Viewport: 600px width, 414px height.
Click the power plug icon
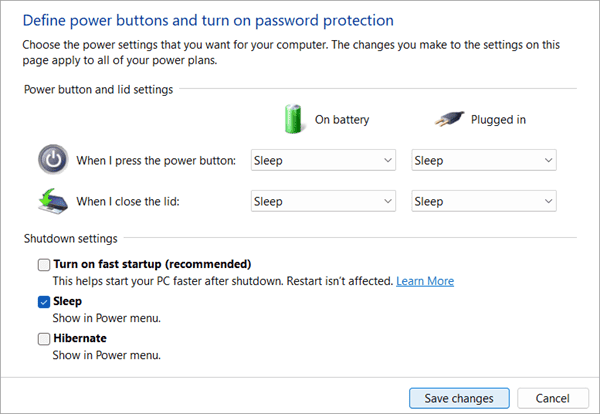451,119
